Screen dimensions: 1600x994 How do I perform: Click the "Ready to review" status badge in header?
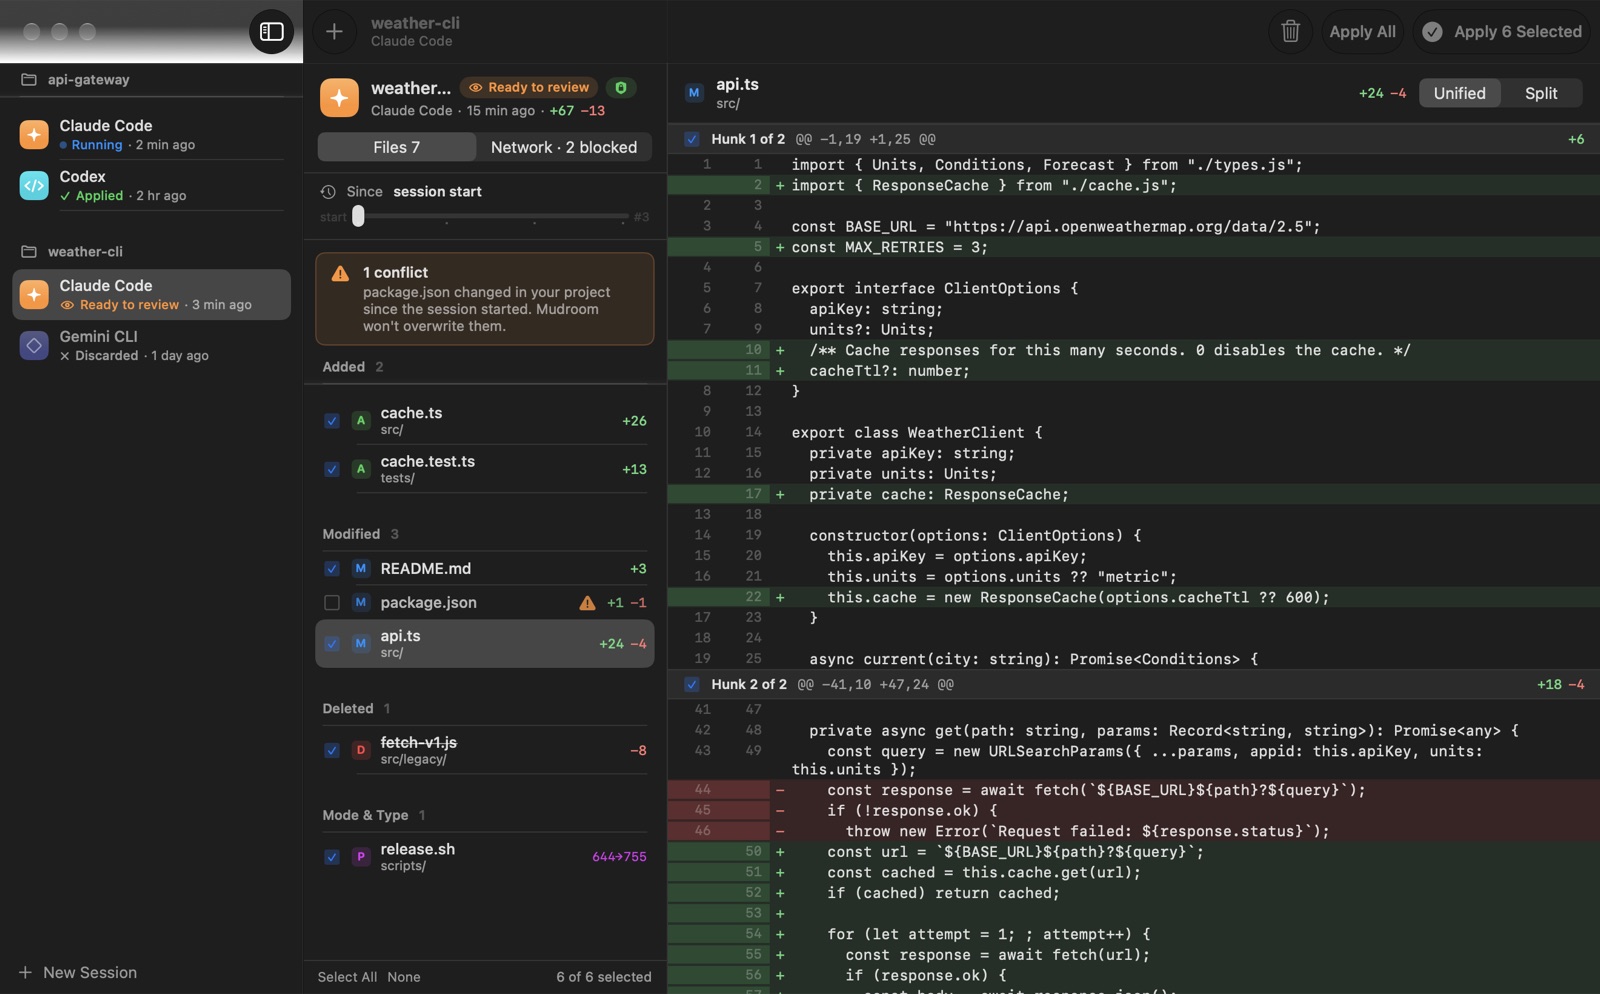tap(529, 88)
